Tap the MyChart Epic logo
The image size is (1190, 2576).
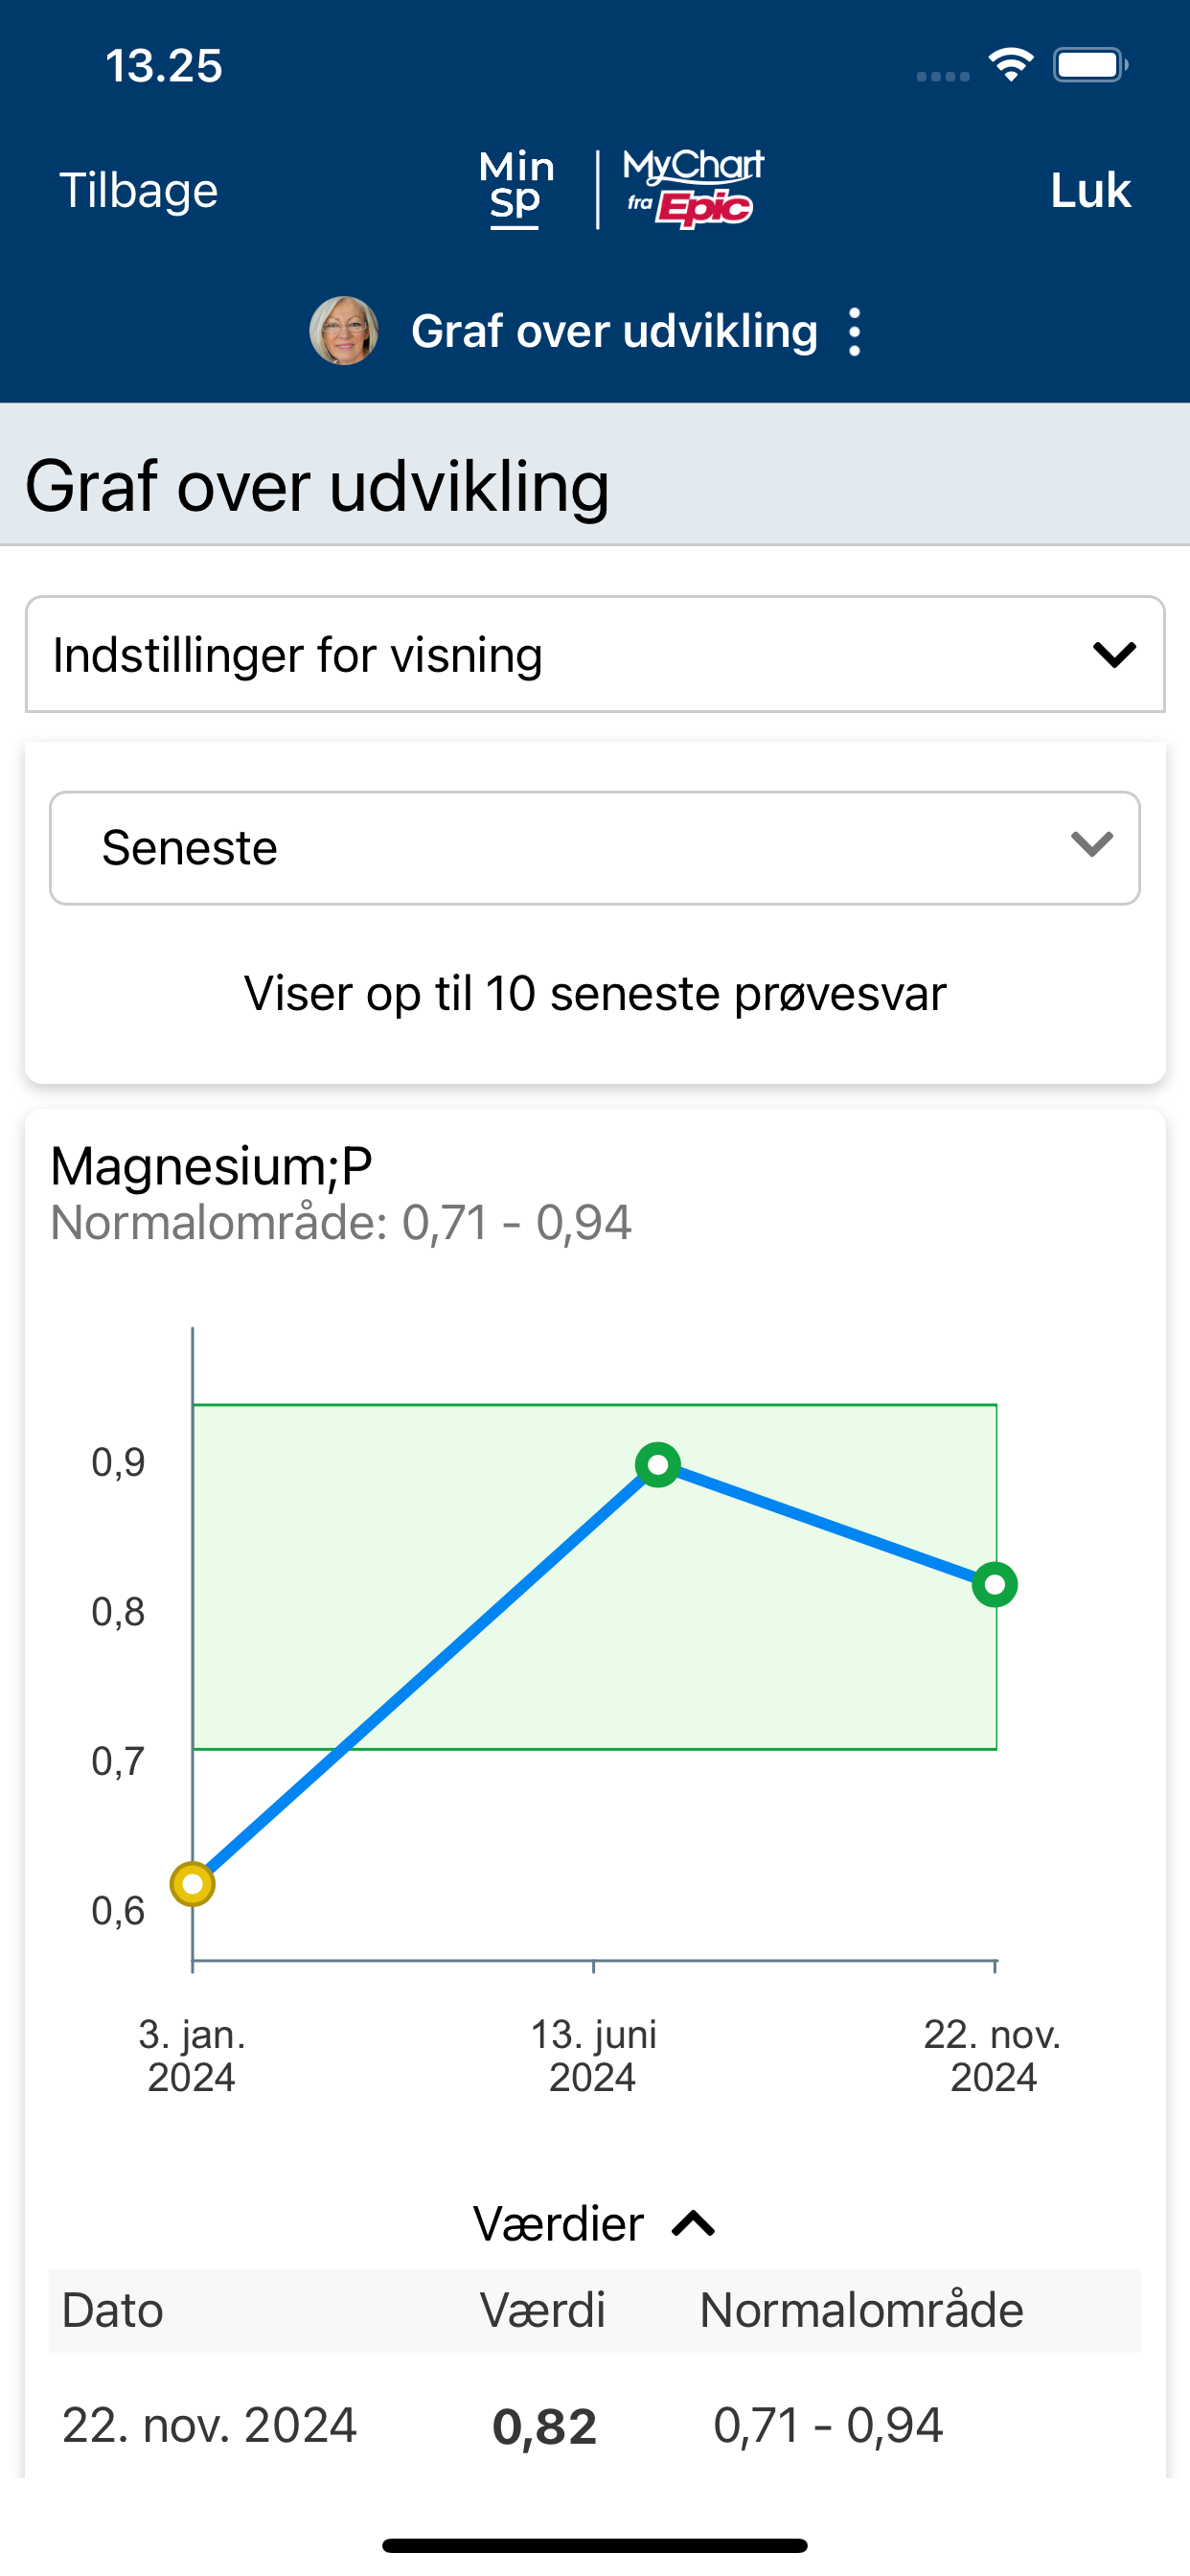[693, 189]
